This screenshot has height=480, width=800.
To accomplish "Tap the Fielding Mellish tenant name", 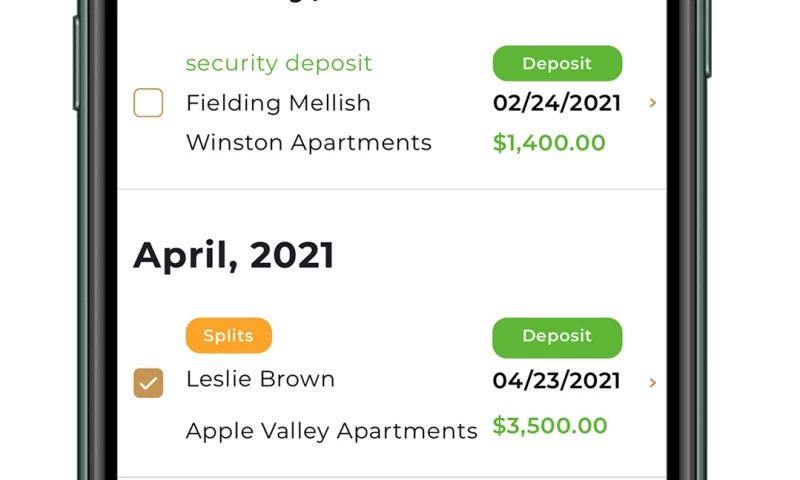I will coord(278,103).
